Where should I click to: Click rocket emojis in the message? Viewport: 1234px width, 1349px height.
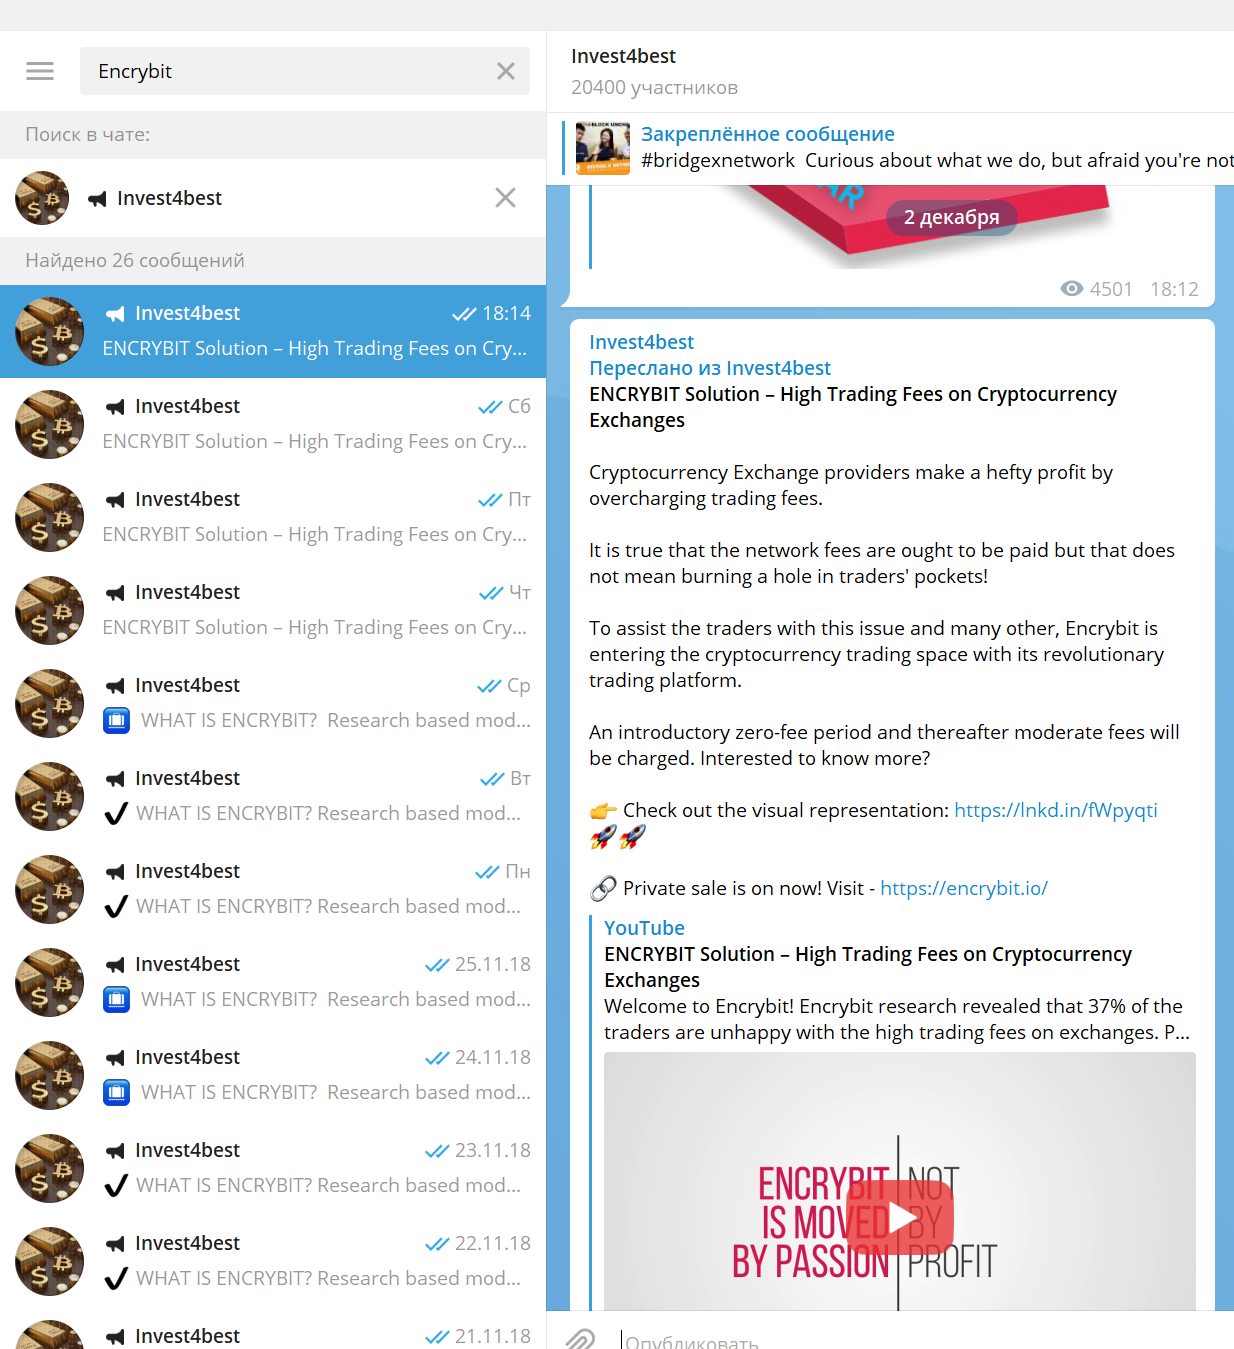click(x=618, y=837)
